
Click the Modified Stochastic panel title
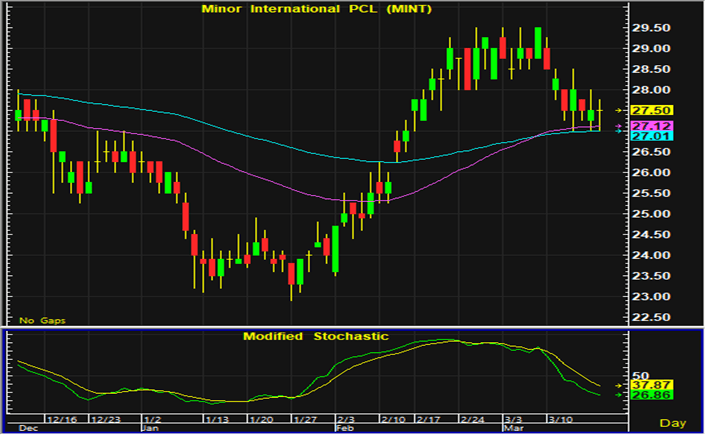point(315,337)
